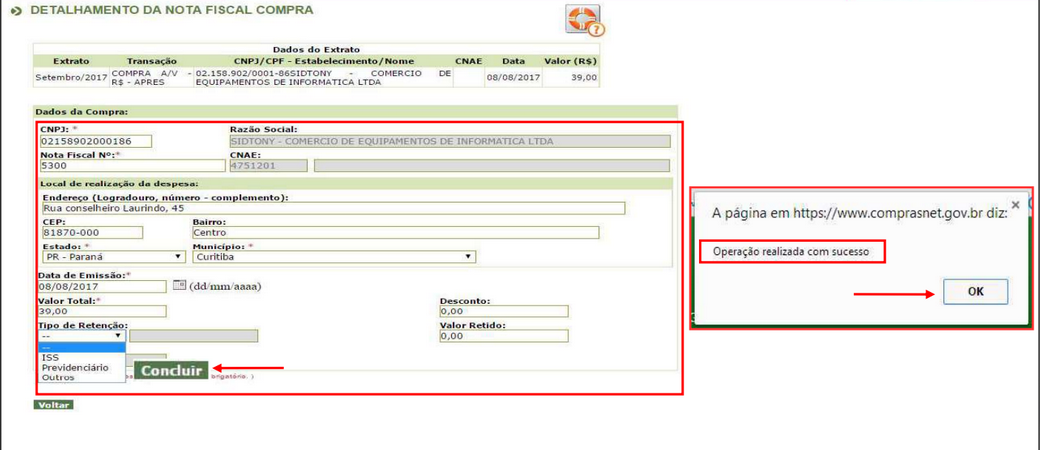Expand the Estado dropdown PR - Paraná

(113, 257)
